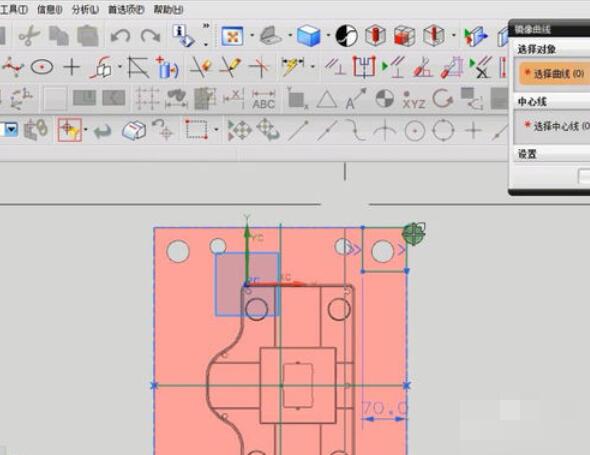Open the dropdown beside the snap point option
Viewport: 590px width, 455px height.
pos(86,130)
